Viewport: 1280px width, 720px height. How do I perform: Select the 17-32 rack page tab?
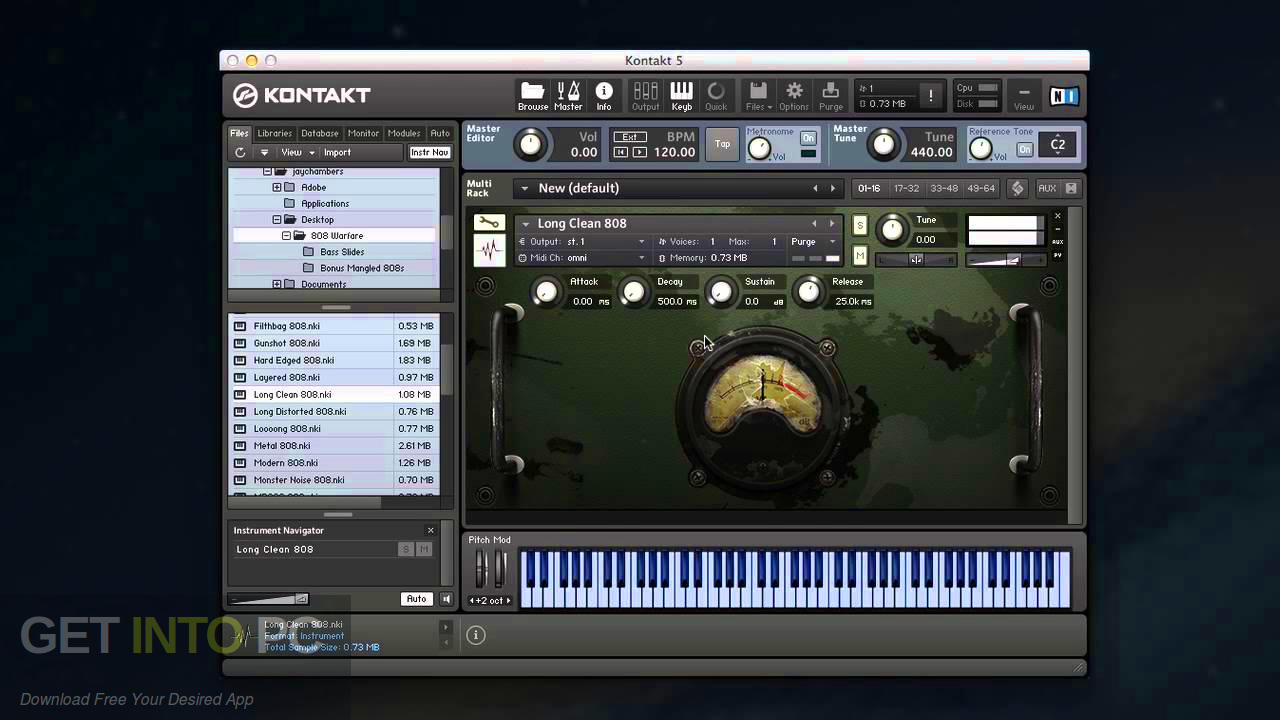pos(906,188)
